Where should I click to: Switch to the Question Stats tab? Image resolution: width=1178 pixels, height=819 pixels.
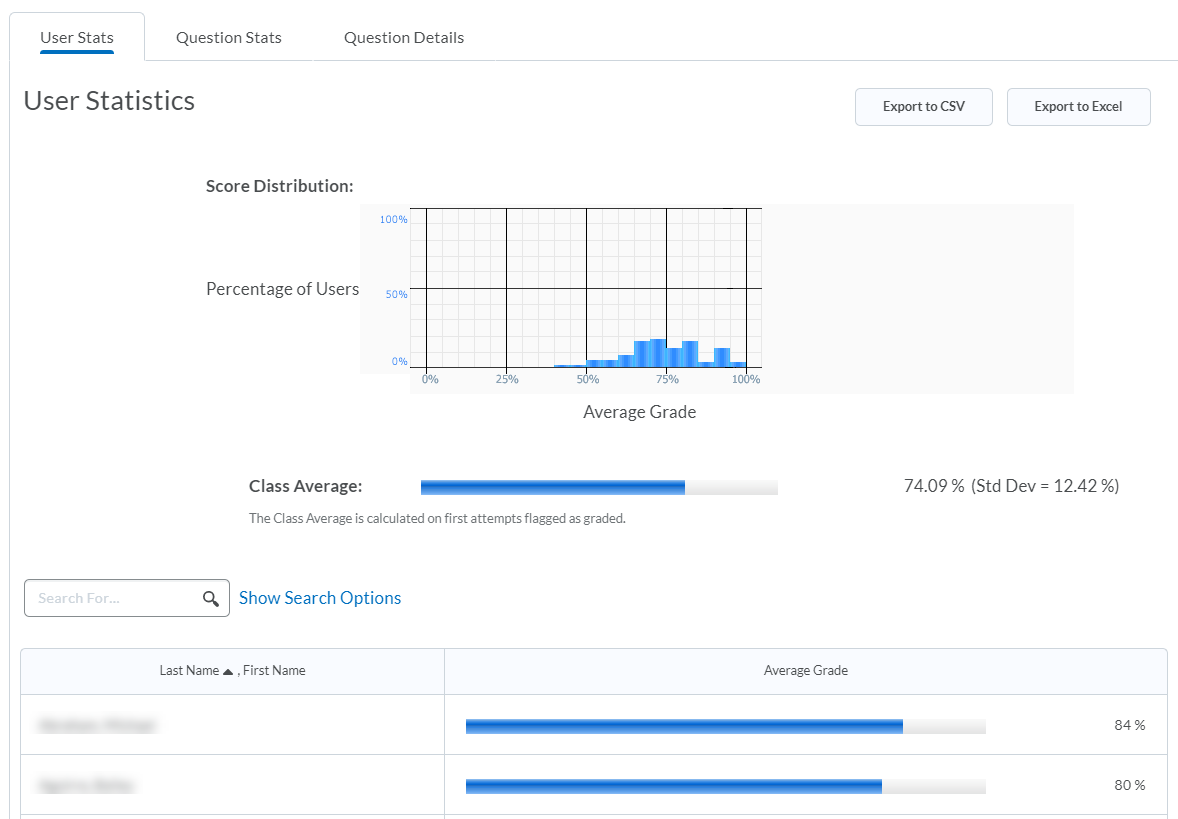point(229,38)
